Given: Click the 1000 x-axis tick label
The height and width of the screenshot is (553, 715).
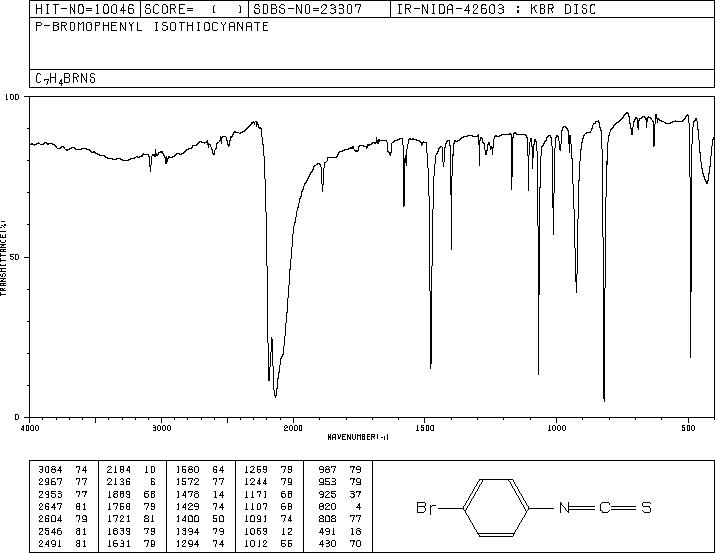Looking at the screenshot, I should 556,428.
